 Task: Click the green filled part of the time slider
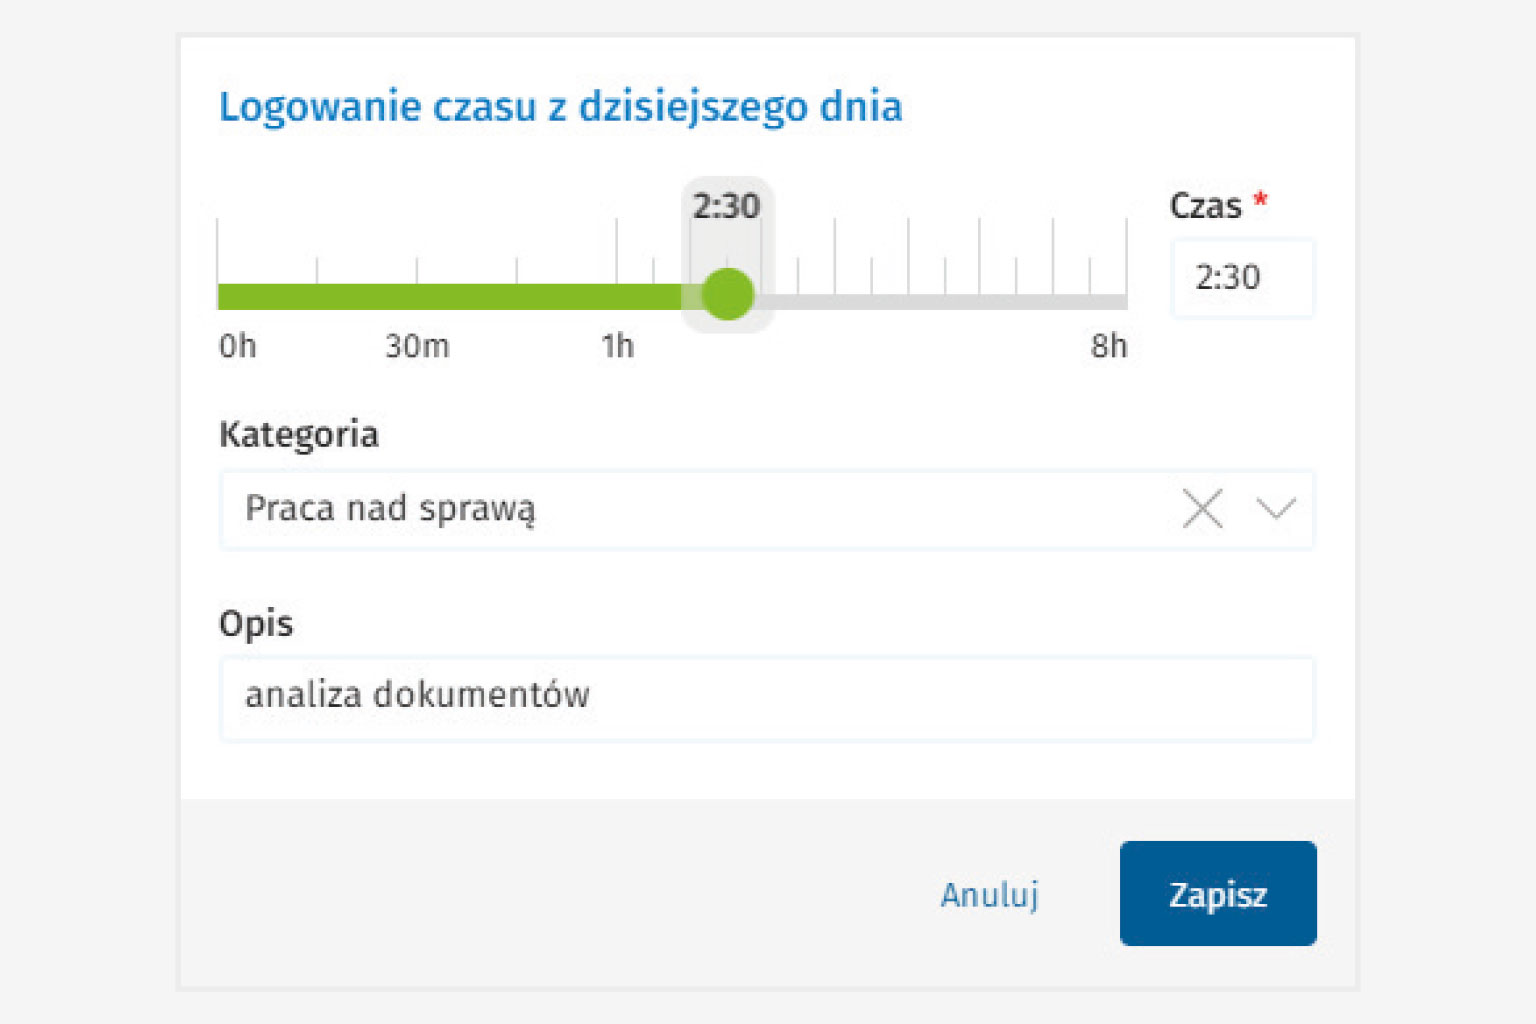click(x=450, y=297)
